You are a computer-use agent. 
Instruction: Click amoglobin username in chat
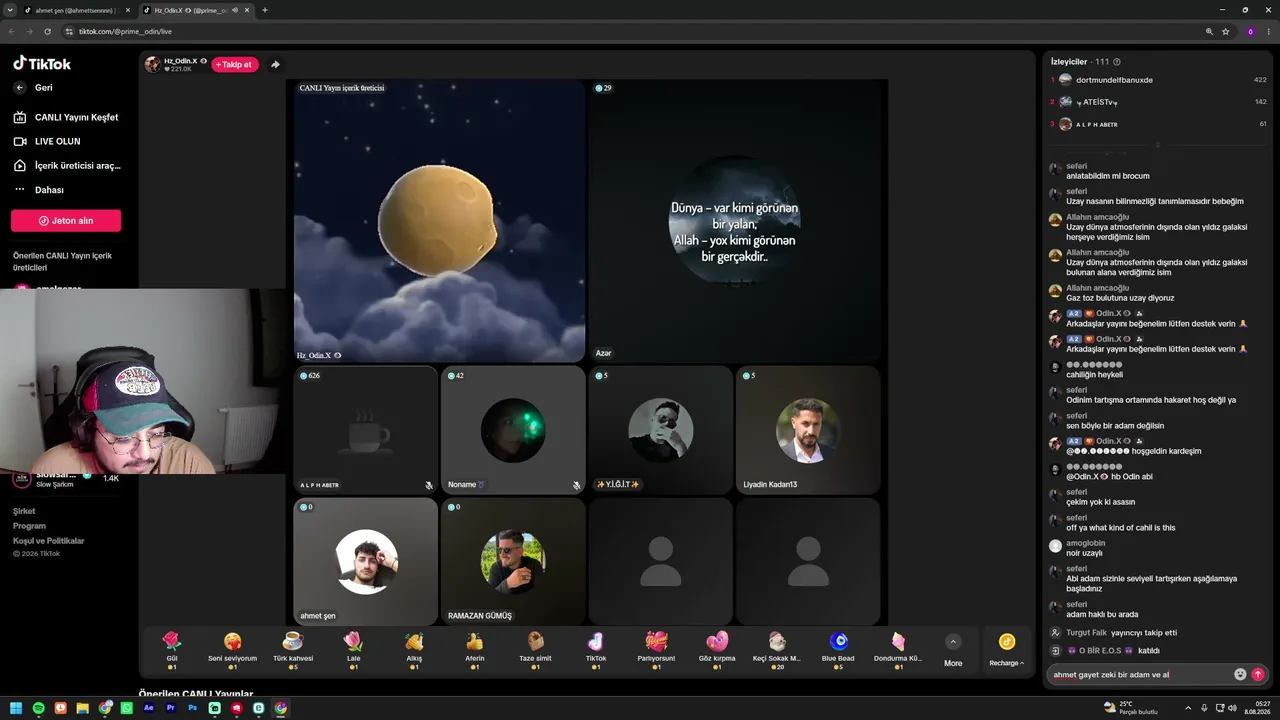point(1086,543)
